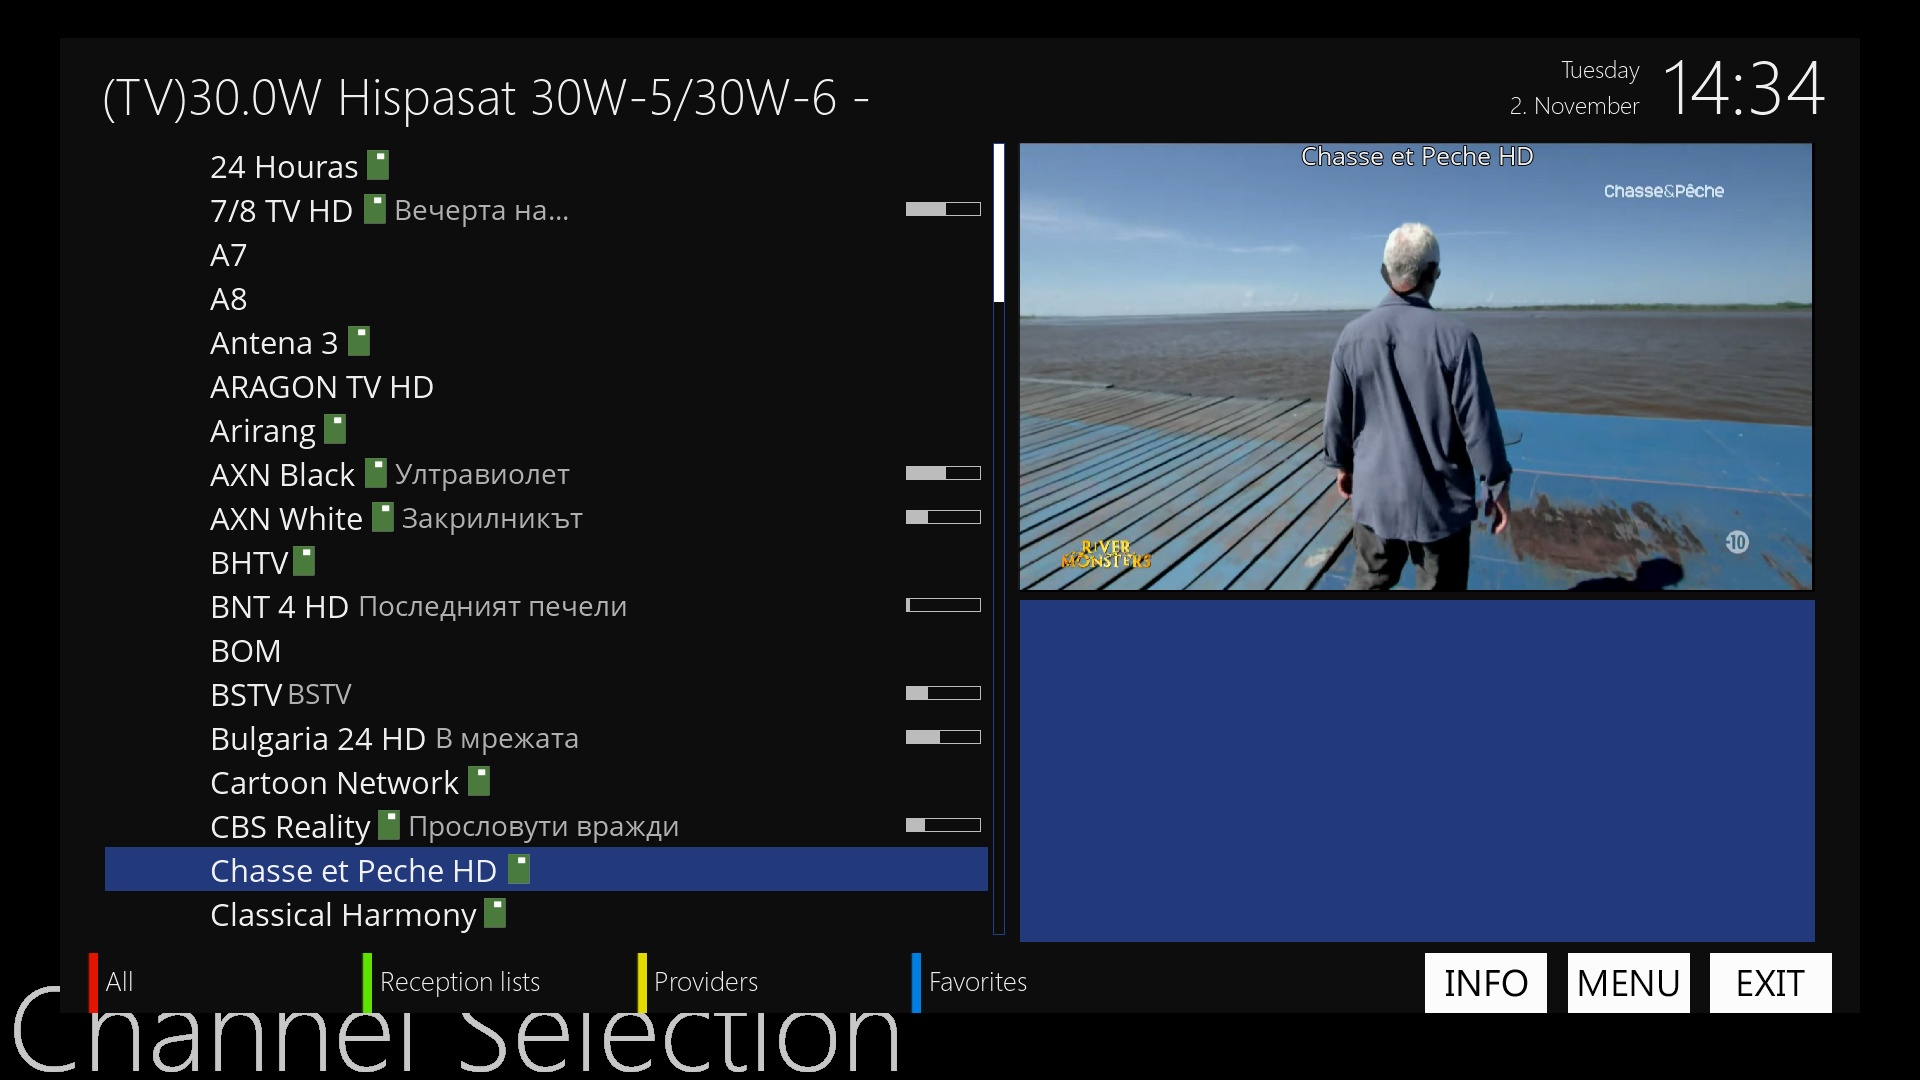This screenshot has height=1080, width=1920.
Task: Click the 14:34 clock display
Action: tap(1744, 88)
